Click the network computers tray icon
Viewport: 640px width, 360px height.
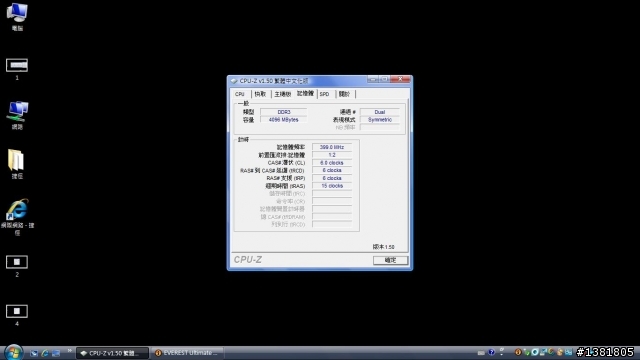(x=543, y=352)
